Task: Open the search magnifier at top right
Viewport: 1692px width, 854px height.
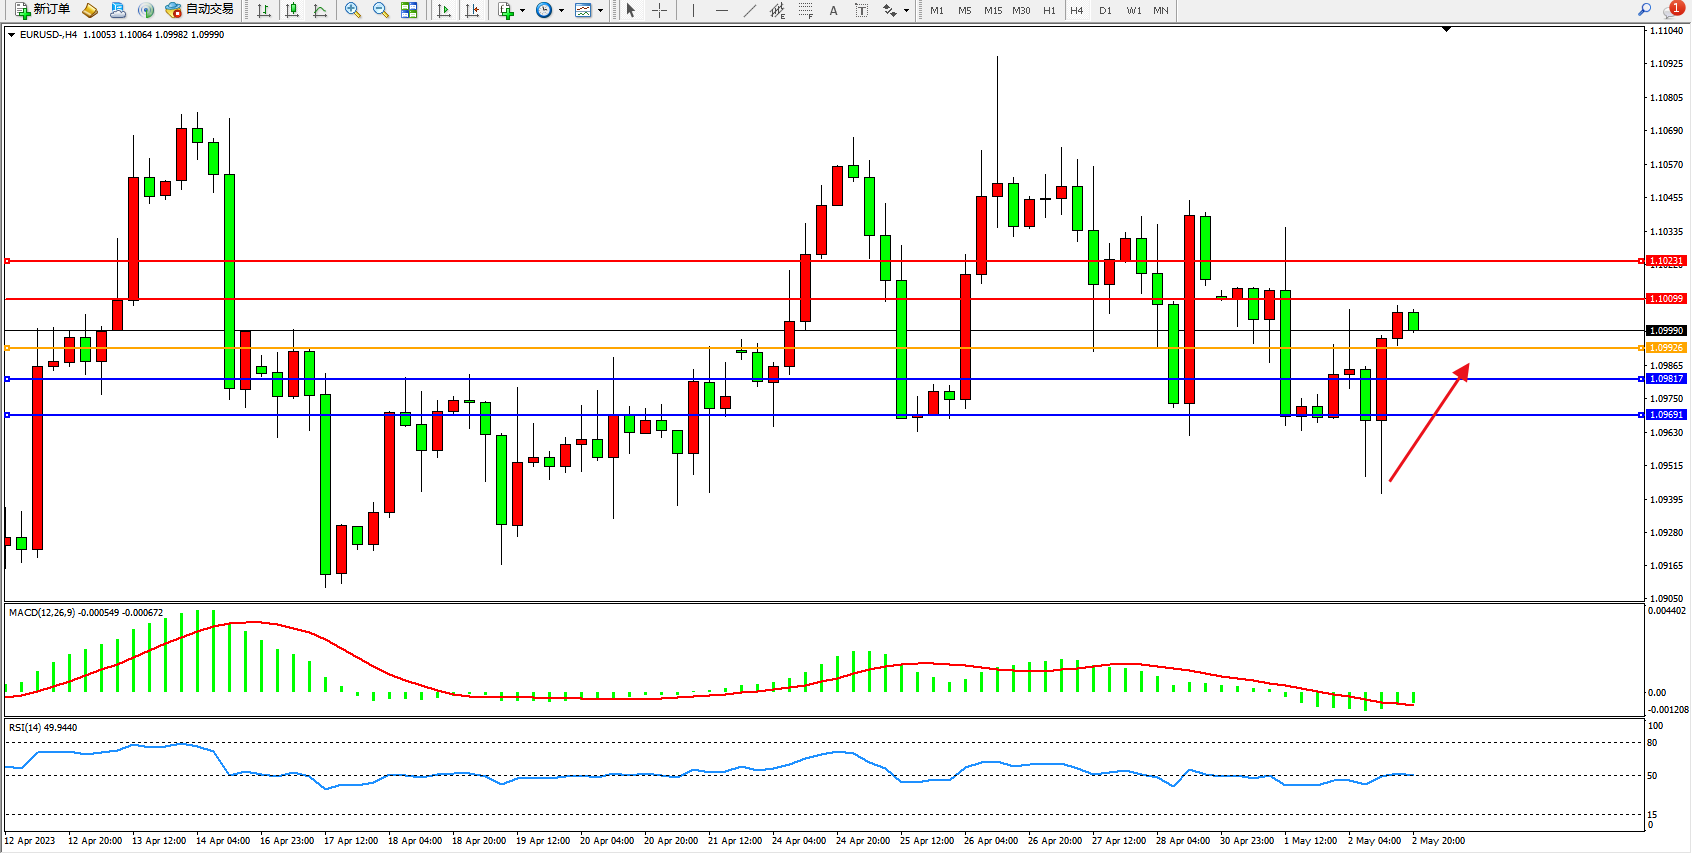Action: click(x=1644, y=10)
